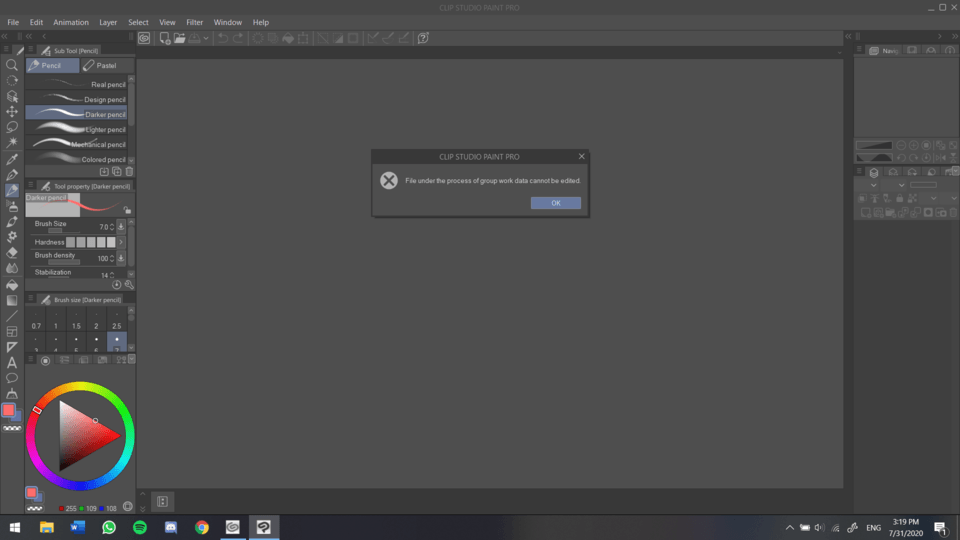The width and height of the screenshot is (960, 540).
Task: Select the Move layer tool
Action: [12, 111]
